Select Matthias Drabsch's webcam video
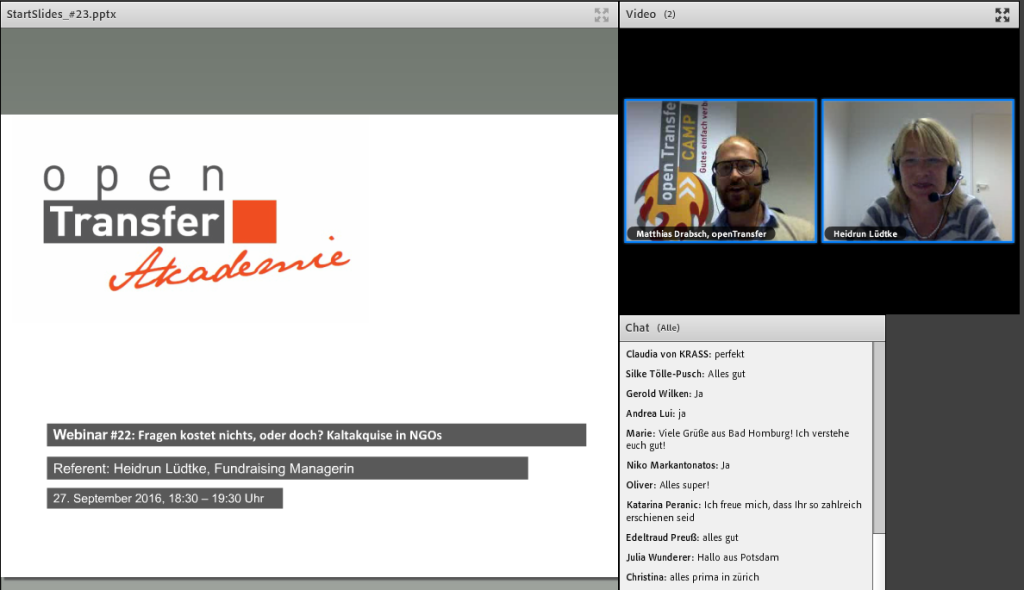The width and height of the screenshot is (1024, 590). 720,171
